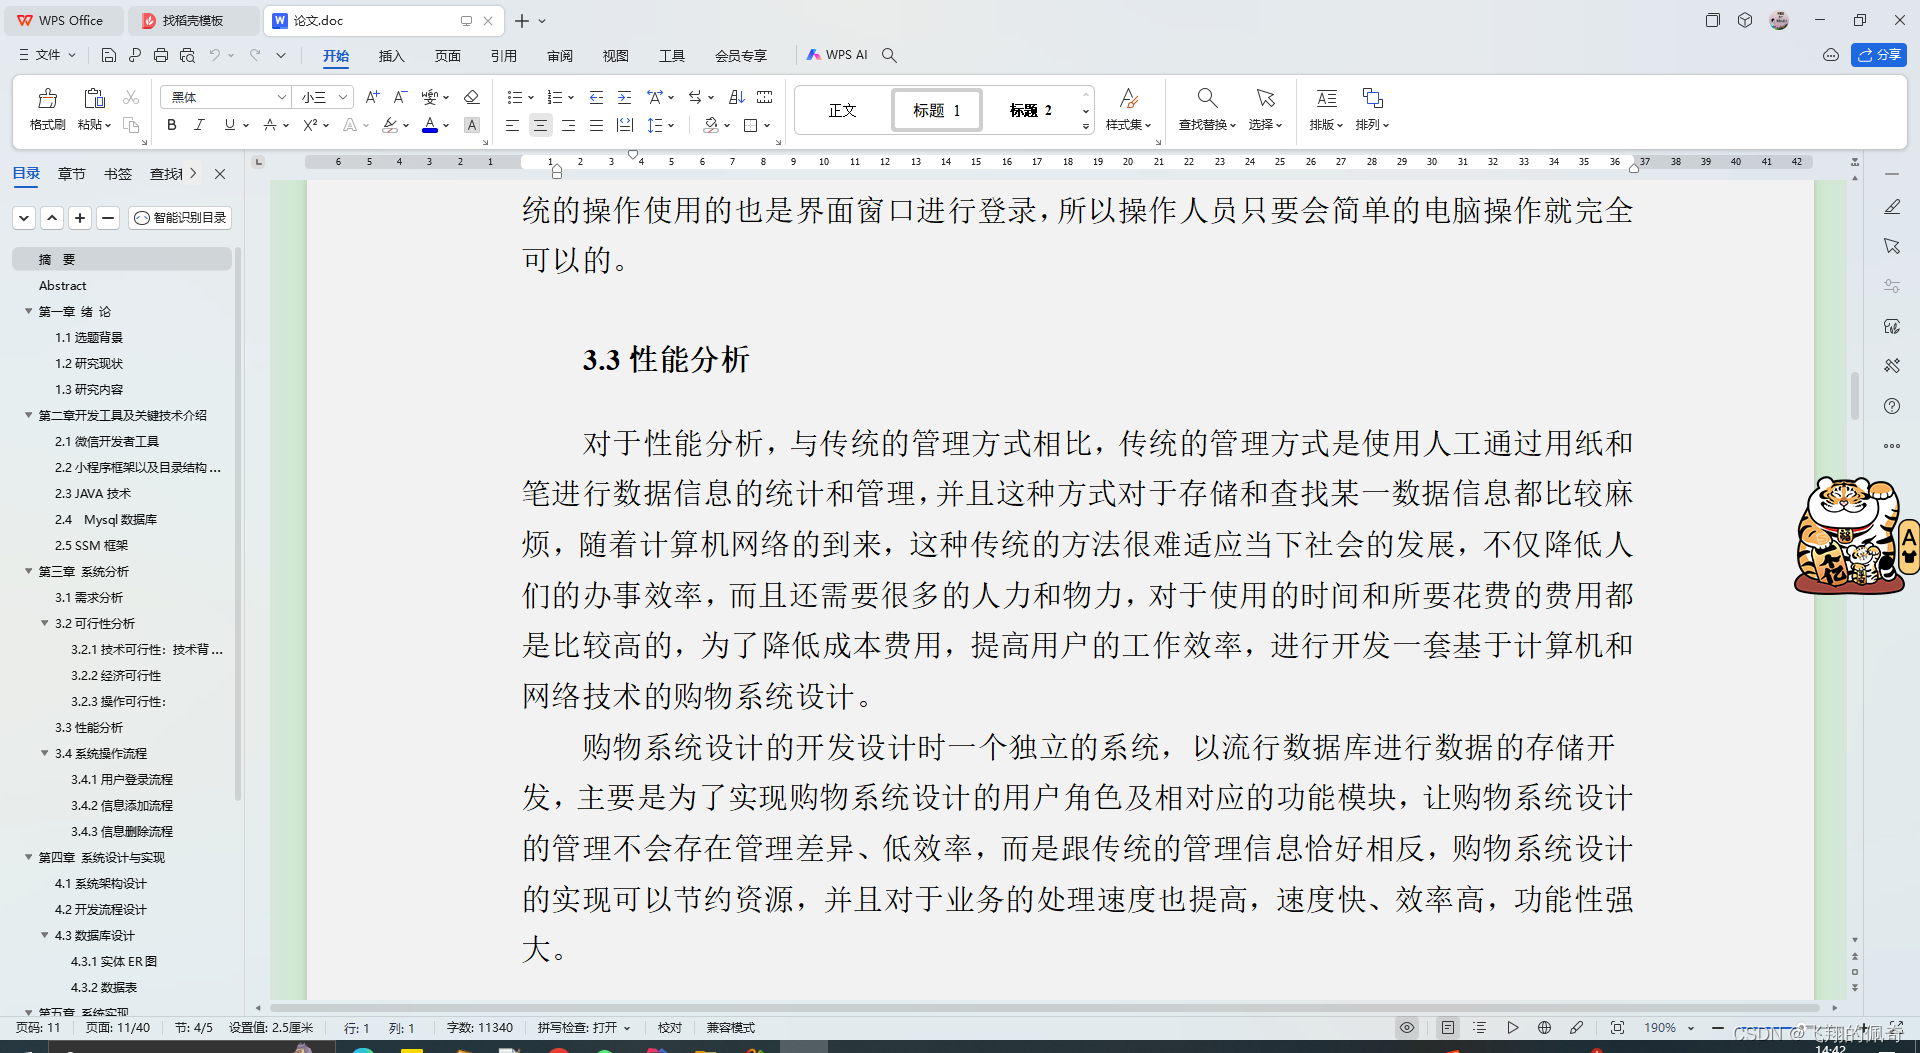The height and width of the screenshot is (1053, 1920).
Task: Set align right paragraph
Action: (x=568, y=125)
